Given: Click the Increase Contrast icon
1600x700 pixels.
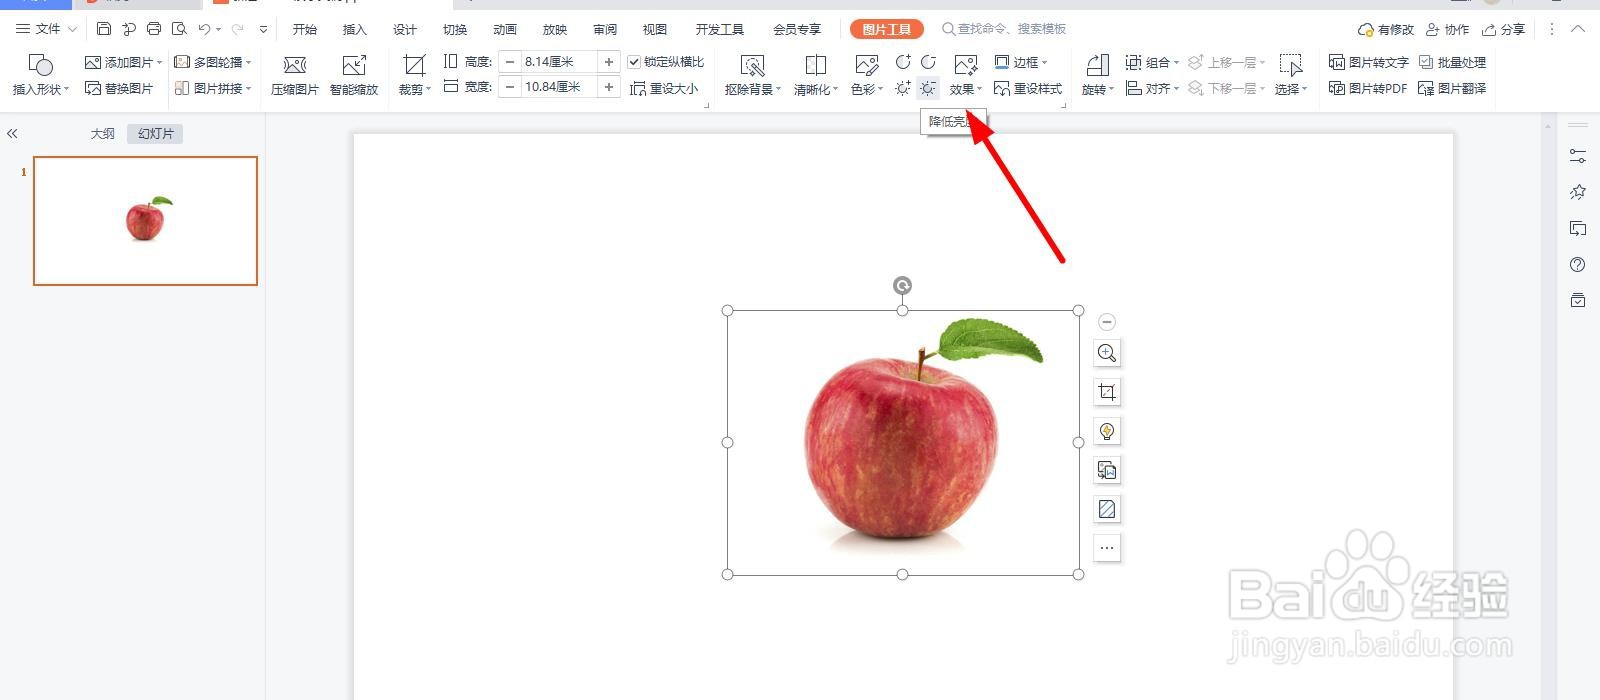Looking at the screenshot, I should [x=903, y=62].
